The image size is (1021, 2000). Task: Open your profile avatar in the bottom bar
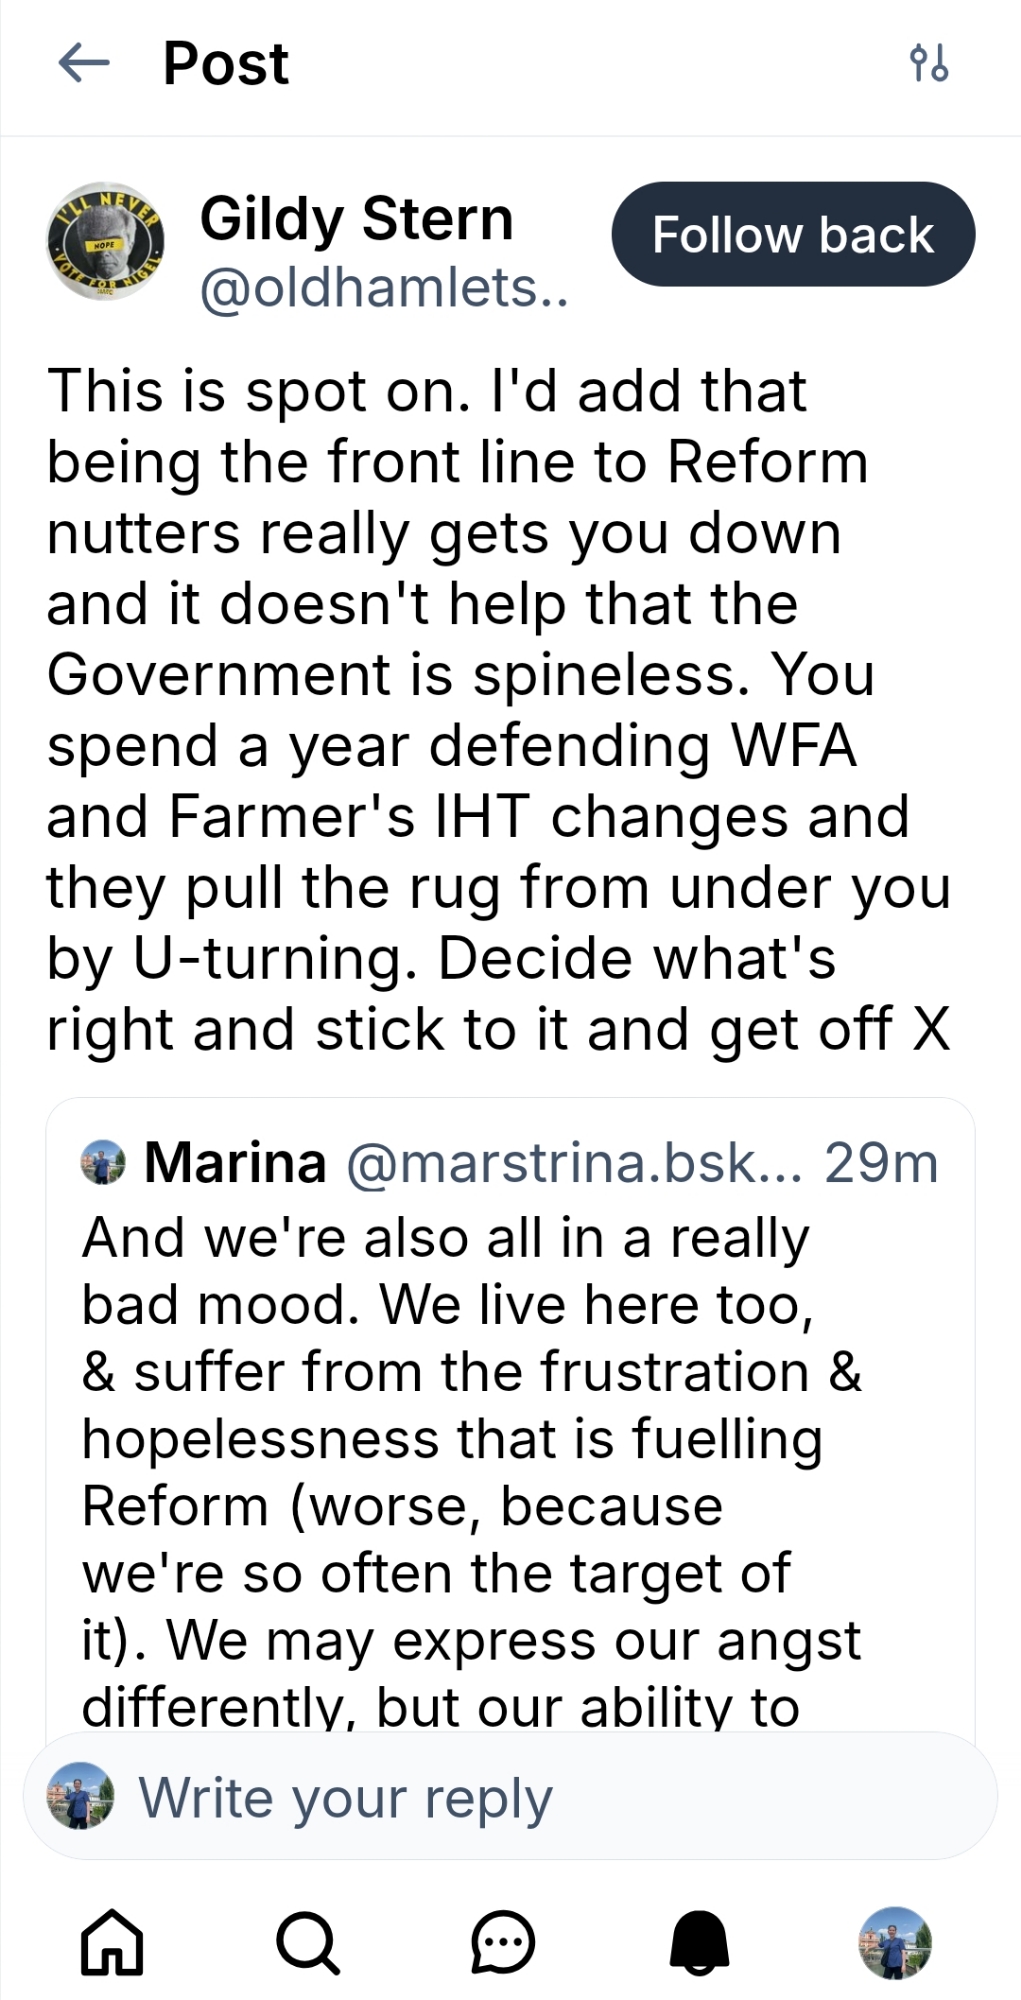click(895, 1942)
